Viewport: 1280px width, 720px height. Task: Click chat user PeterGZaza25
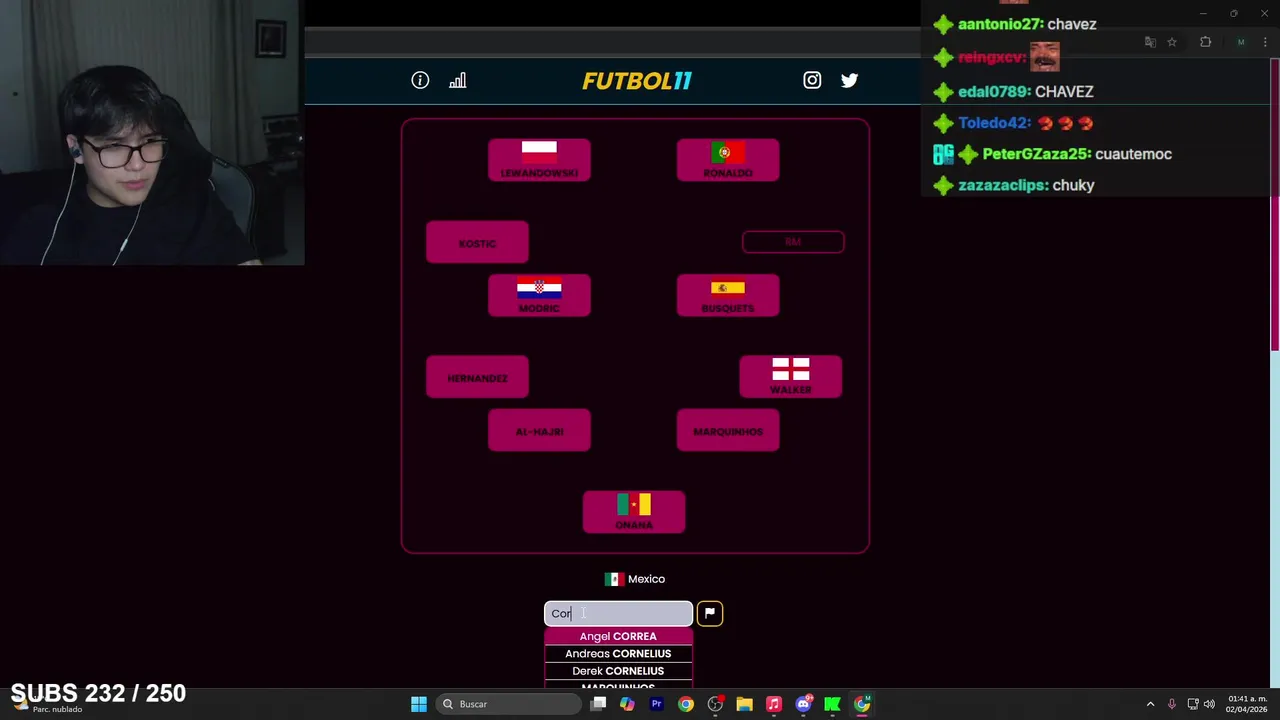pyautogui.click(x=1036, y=154)
